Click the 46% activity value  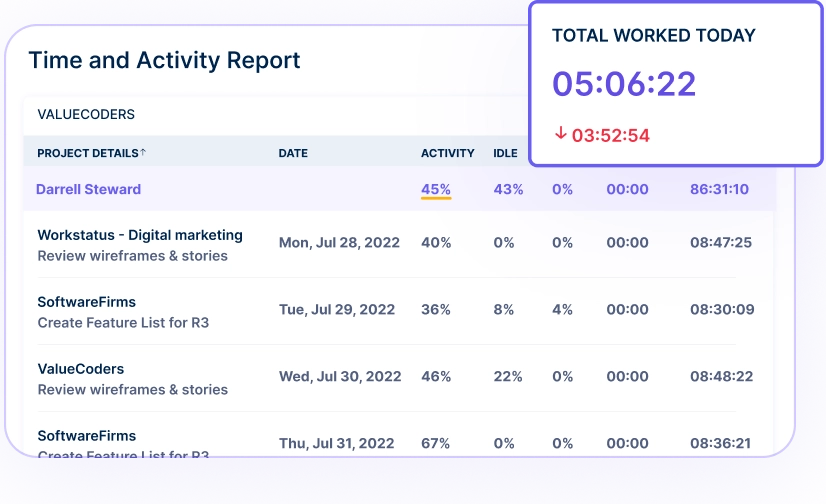tap(436, 376)
